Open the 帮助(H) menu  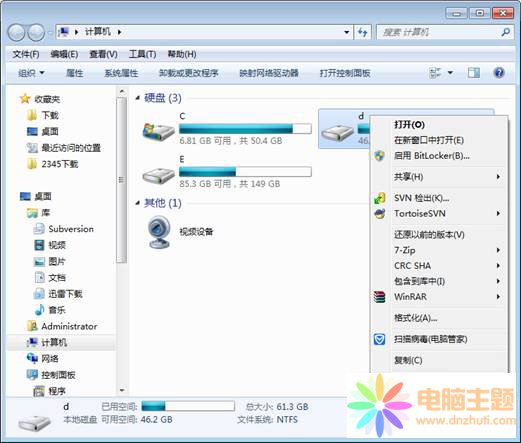[182, 54]
